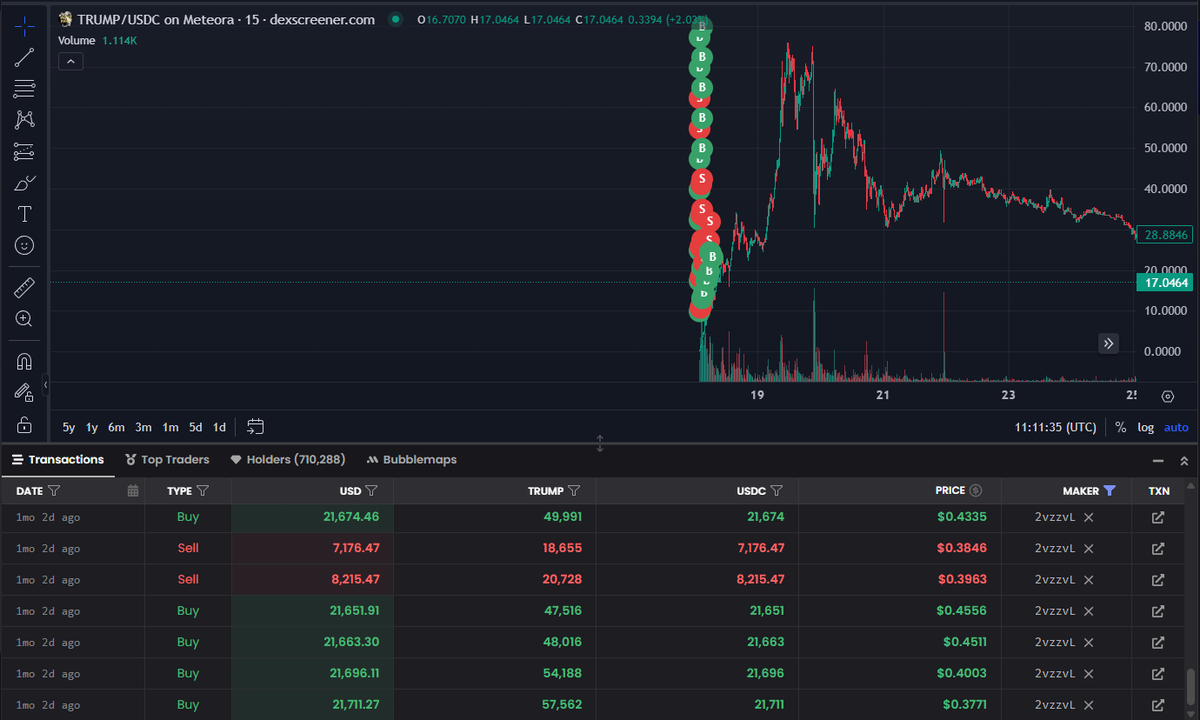Set chart range to 6m
This screenshot has height=720, width=1200.
tap(116, 427)
